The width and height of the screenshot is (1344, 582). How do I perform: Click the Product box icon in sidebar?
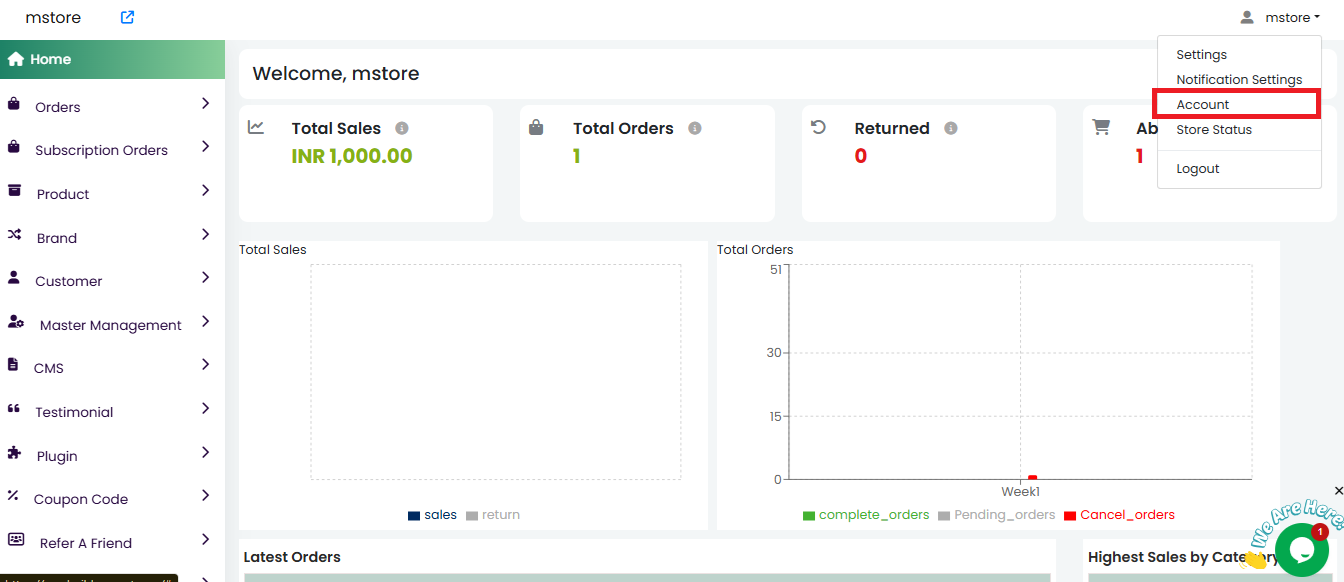click(x=15, y=191)
